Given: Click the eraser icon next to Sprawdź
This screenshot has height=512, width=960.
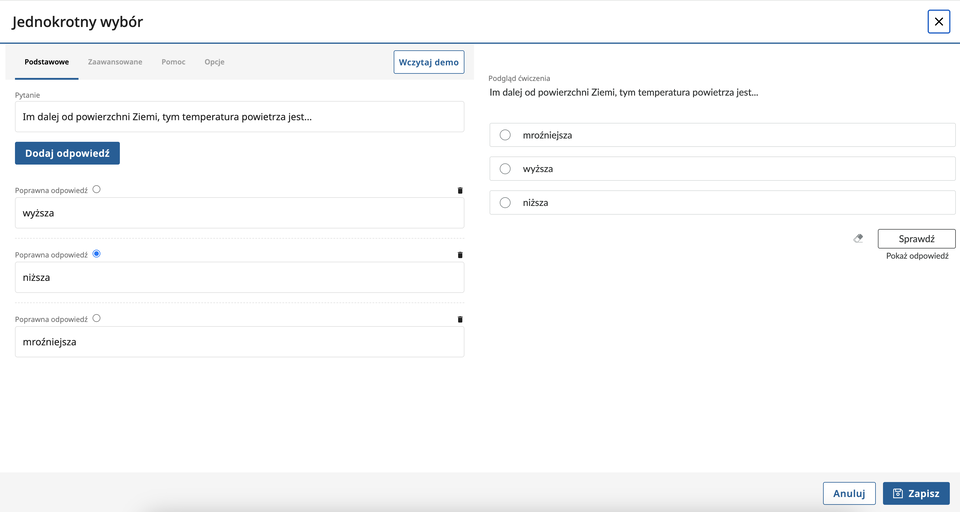Looking at the screenshot, I should 858,239.
